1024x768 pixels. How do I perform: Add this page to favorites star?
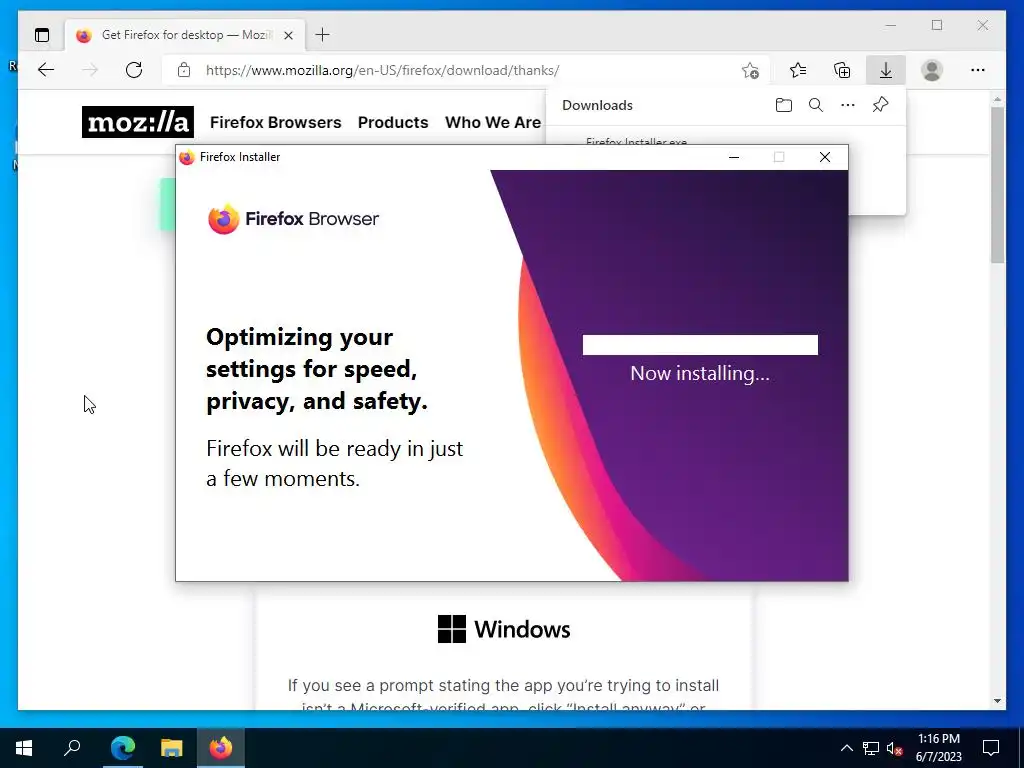tap(750, 71)
